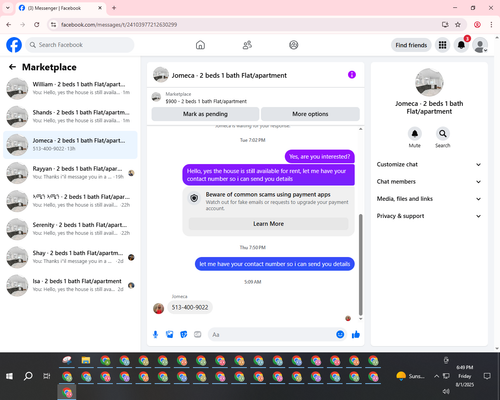Show hidden system tray icons chevron
The image size is (500, 400).
coord(436,376)
